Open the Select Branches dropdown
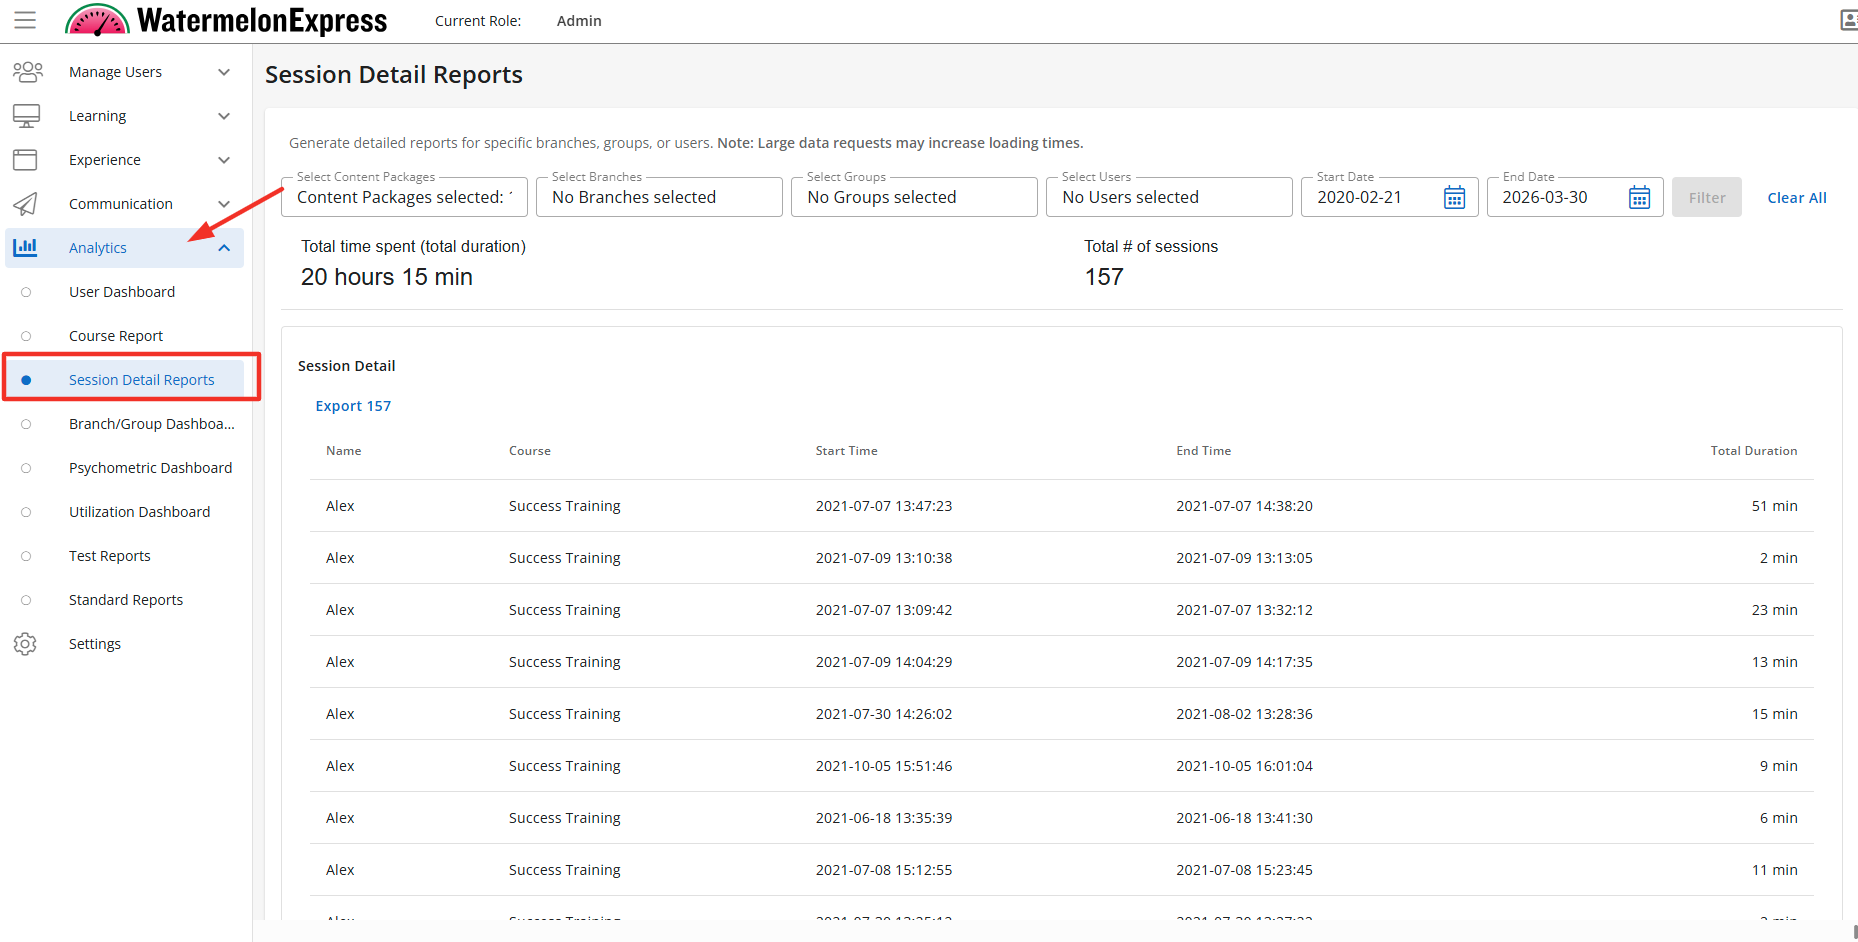Viewport: 1858px width, 942px height. (x=659, y=198)
